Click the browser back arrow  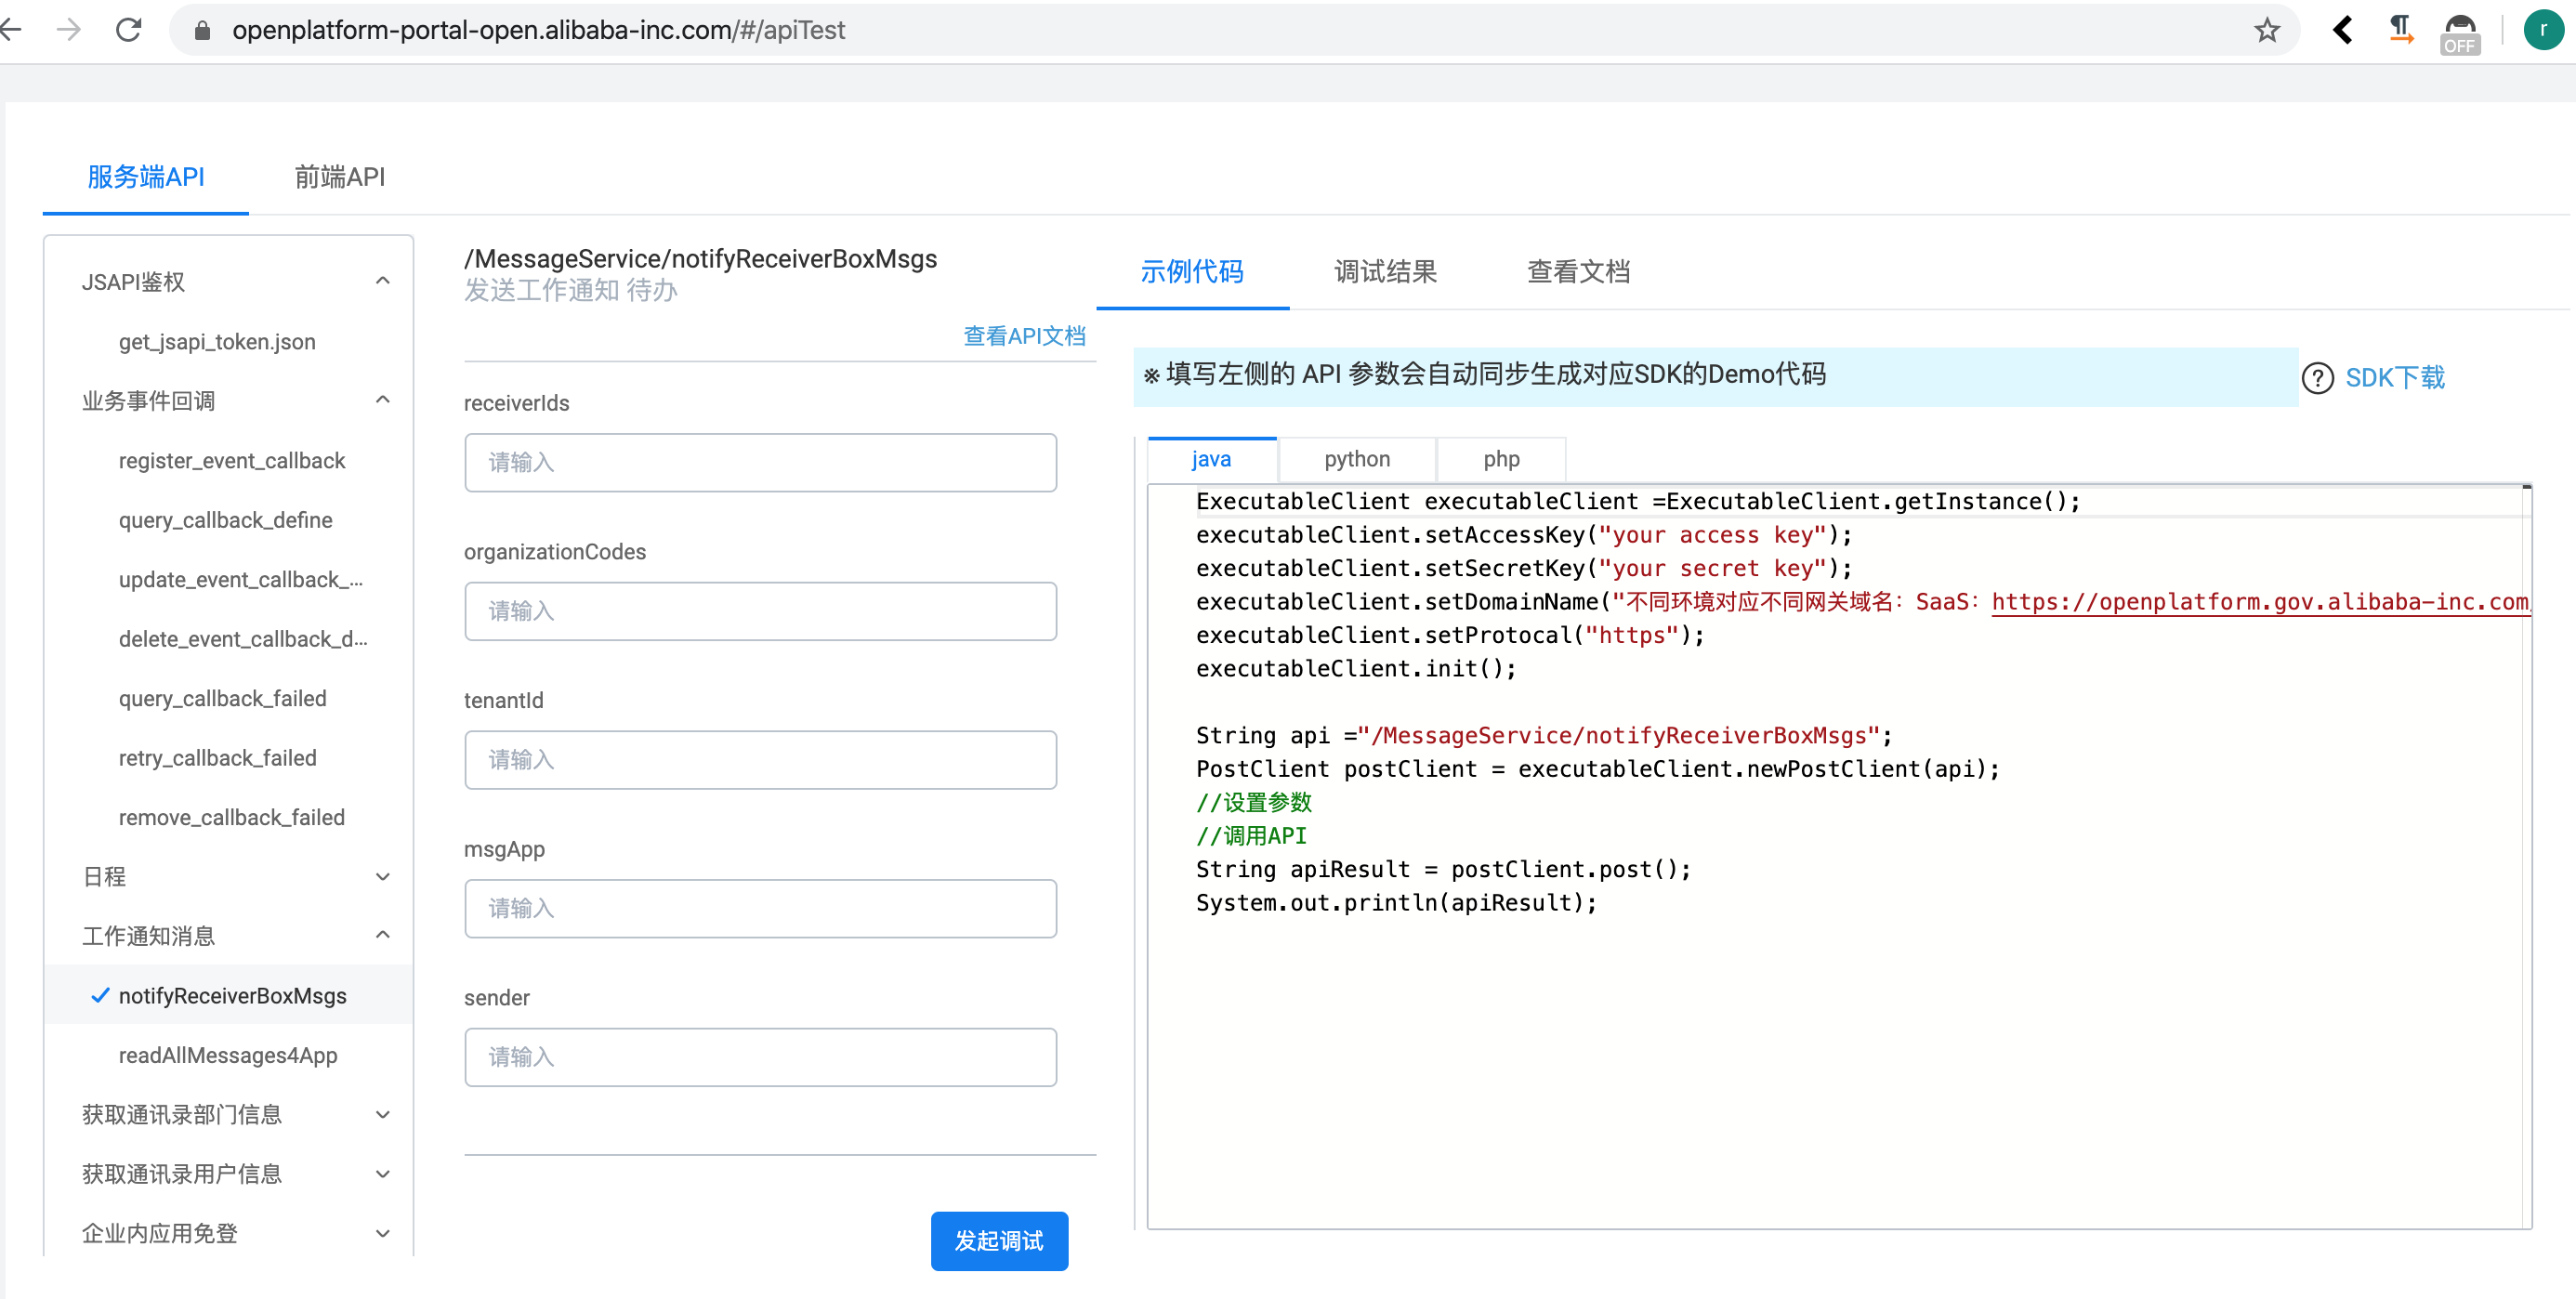[x=10, y=30]
